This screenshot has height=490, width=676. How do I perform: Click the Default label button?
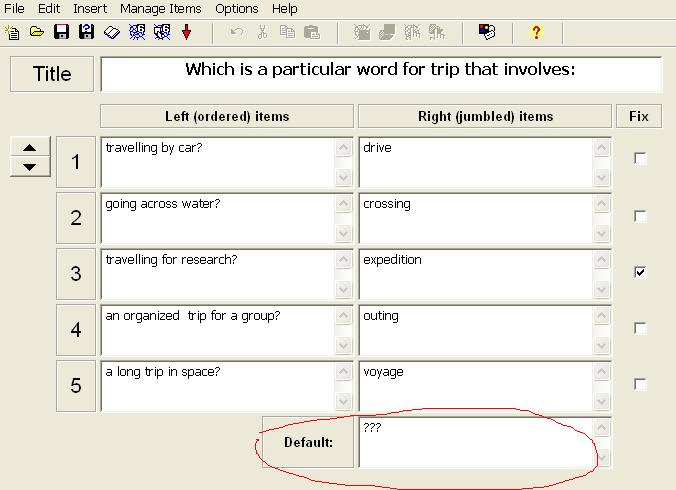308,442
